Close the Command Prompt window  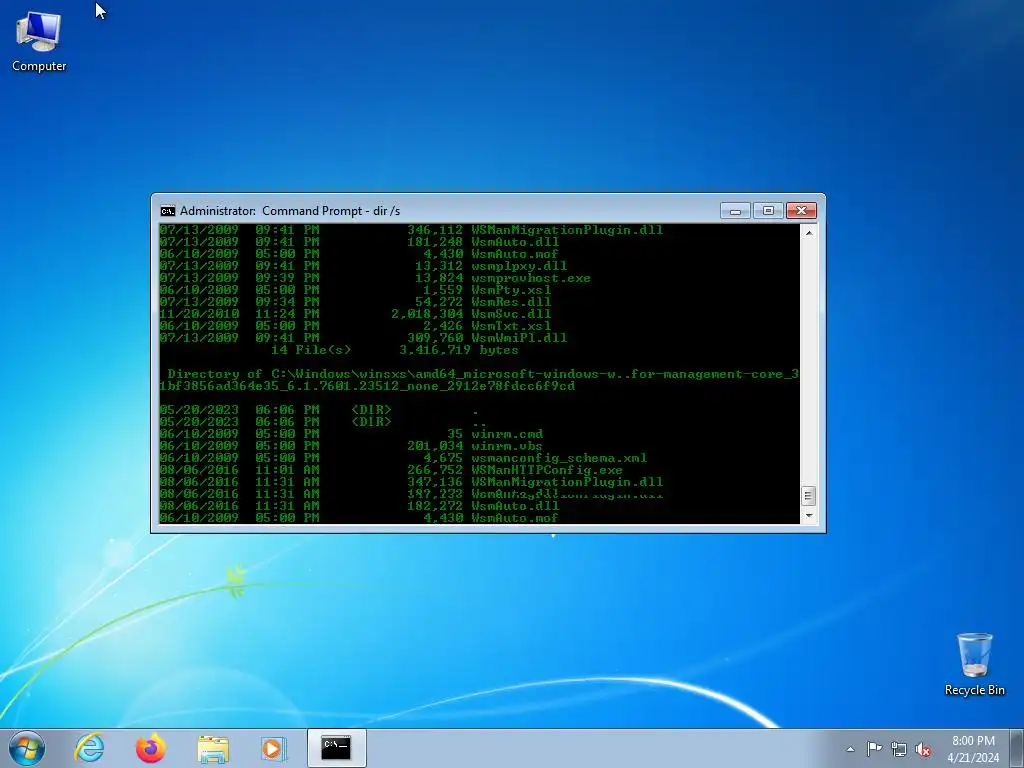801,210
